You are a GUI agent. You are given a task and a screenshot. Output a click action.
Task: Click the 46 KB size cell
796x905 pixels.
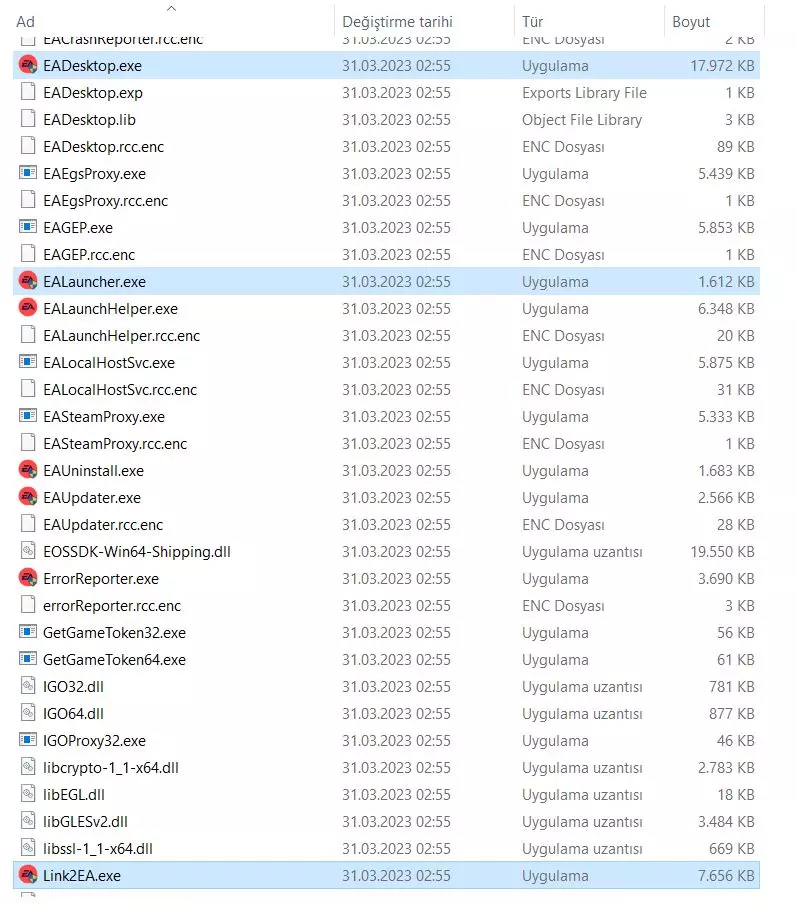click(735, 741)
